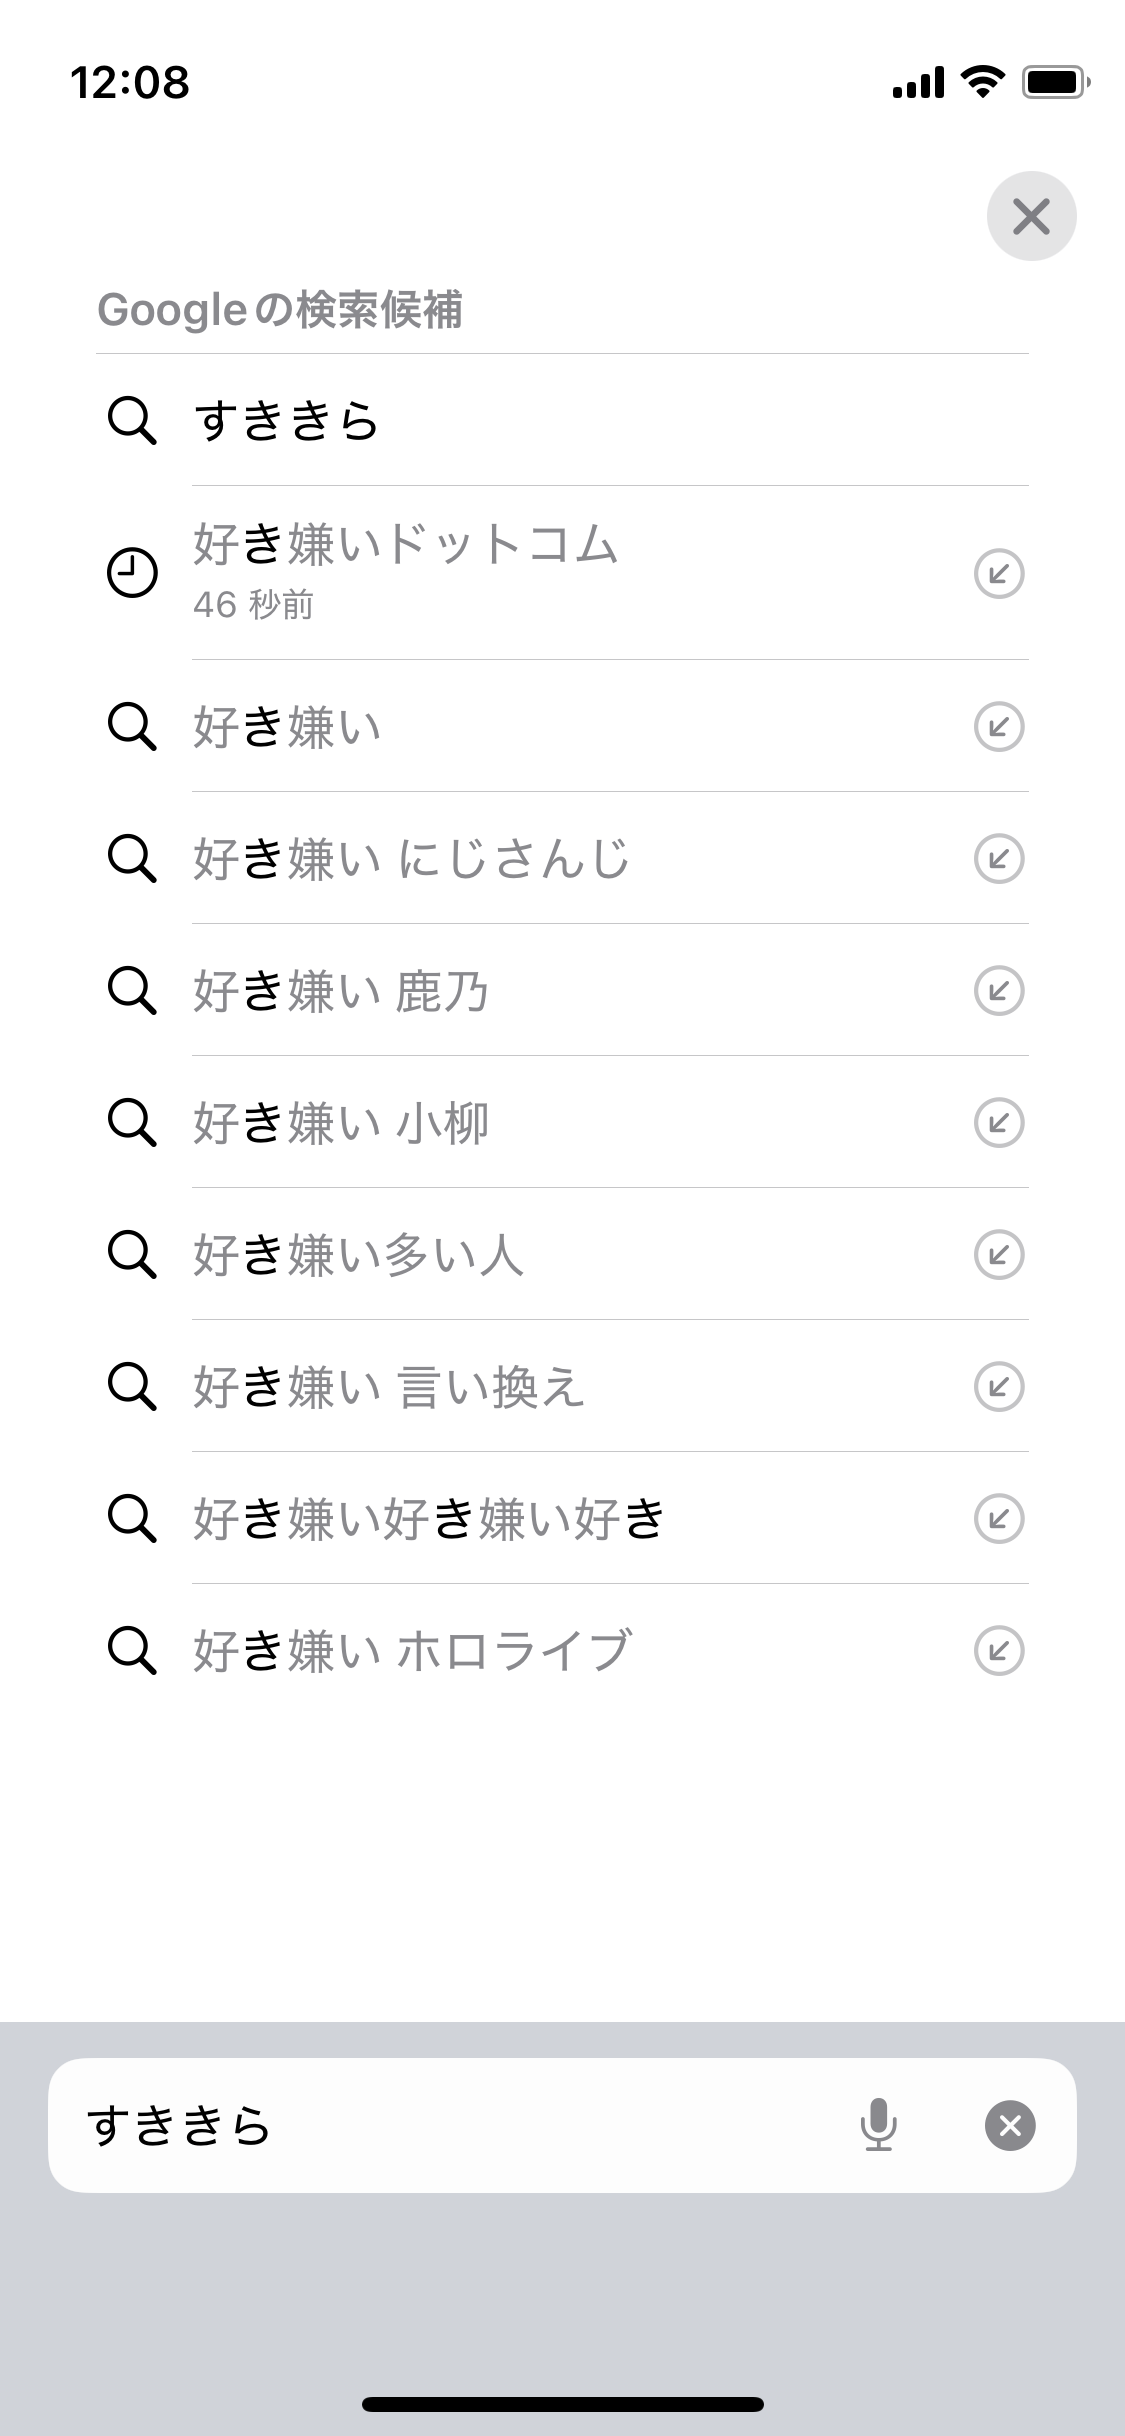Image resolution: width=1125 pixels, height=2436 pixels.
Task: Tap fill-in arrow for 好き嫌い にじさんじ
Action: (x=998, y=858)
